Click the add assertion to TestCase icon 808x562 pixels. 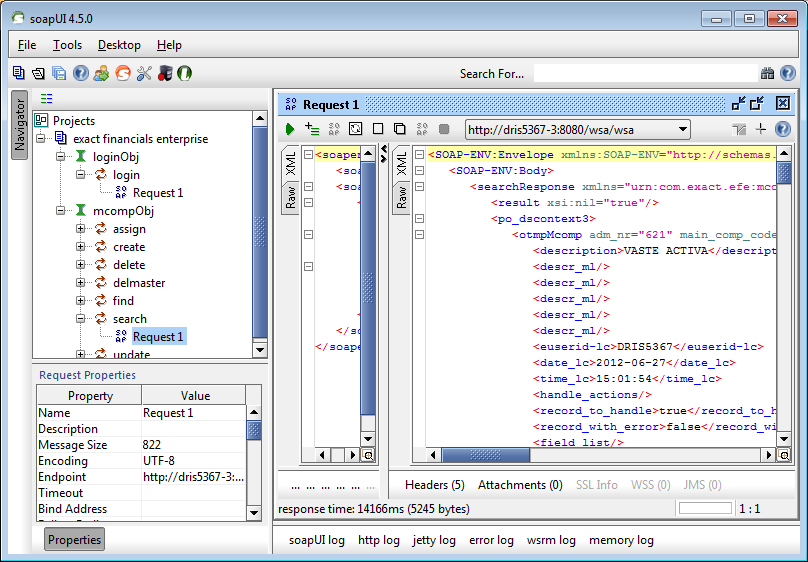point(312,129)
